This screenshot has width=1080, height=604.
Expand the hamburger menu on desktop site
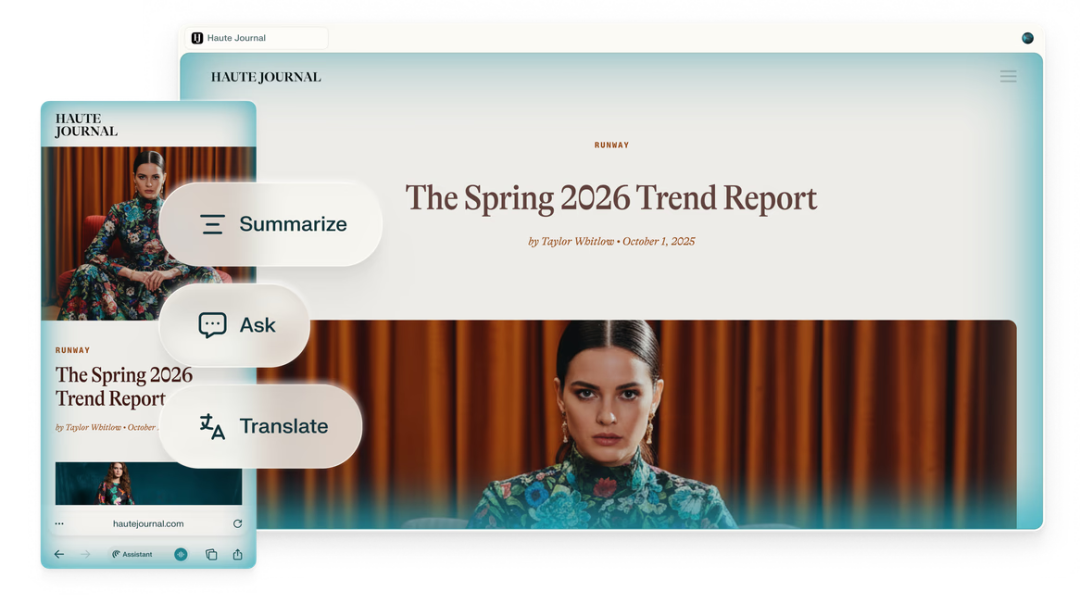(x=1008, y=77)
